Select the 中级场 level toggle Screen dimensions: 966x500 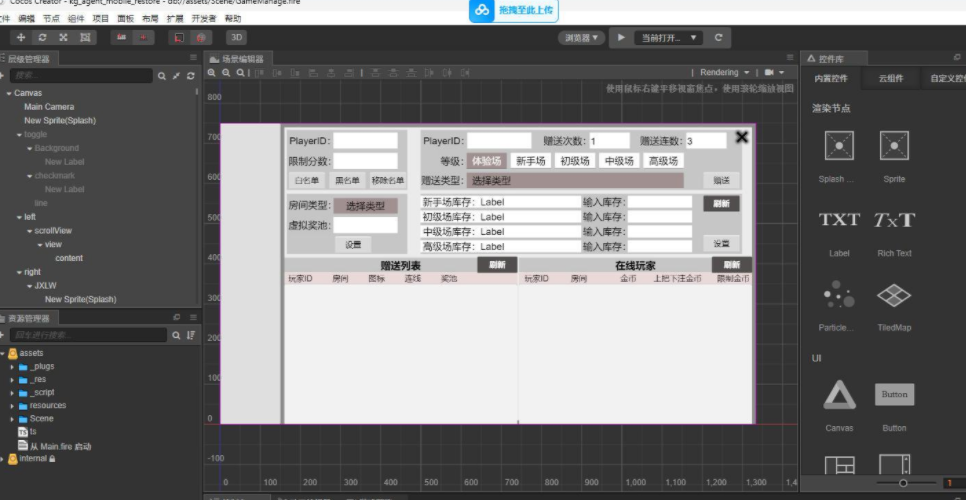619,161
